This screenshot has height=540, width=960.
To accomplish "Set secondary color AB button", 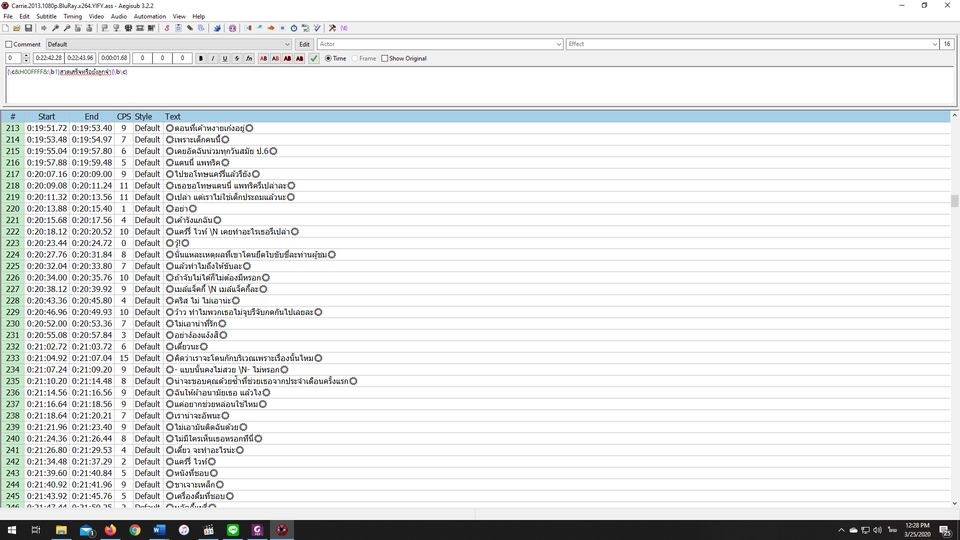I will tap(276, 58).
